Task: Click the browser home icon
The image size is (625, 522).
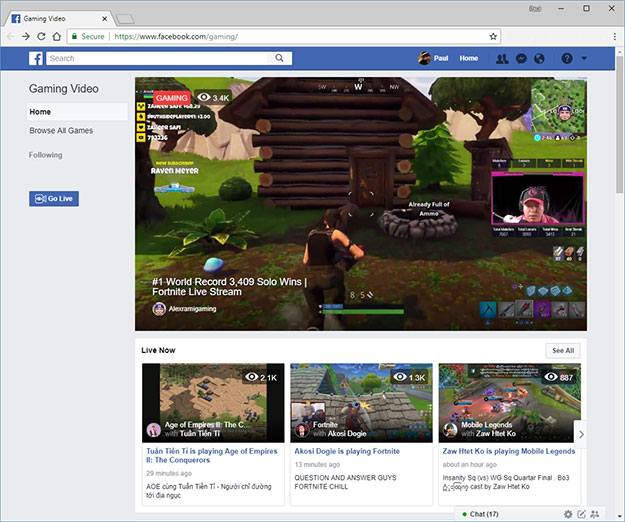Action: 57,37
